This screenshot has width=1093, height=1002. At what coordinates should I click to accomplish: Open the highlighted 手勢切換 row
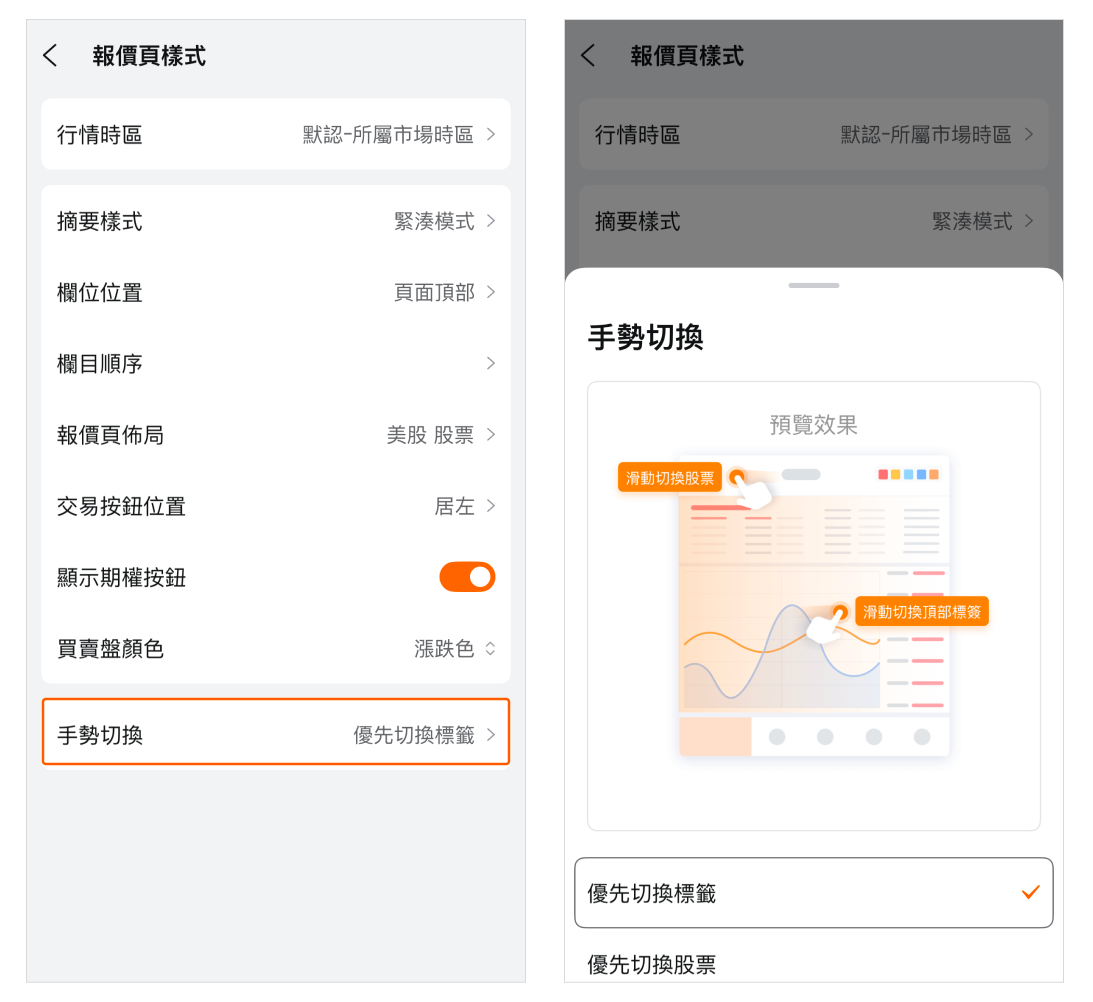pos(275,735)
